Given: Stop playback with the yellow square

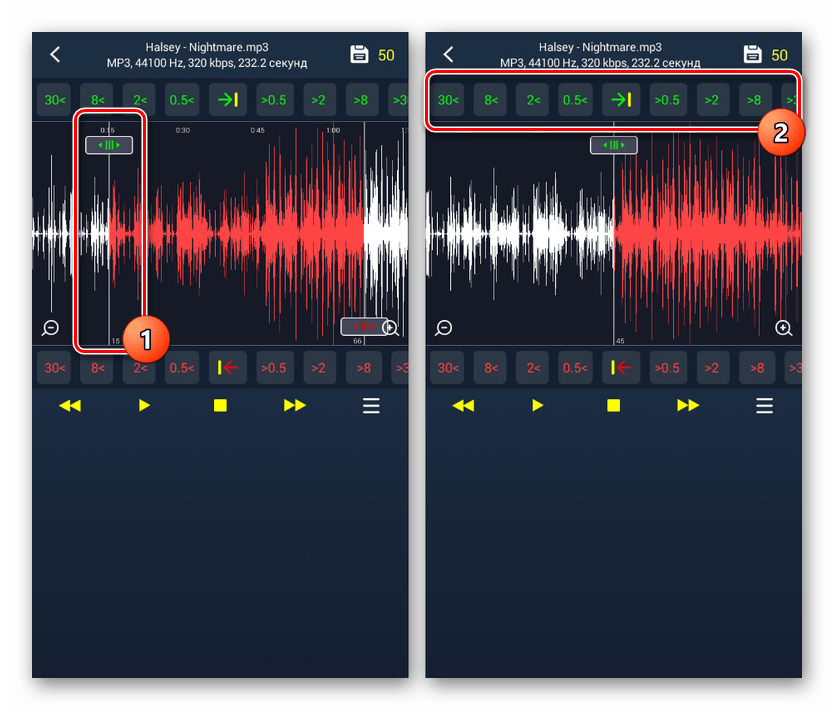Looking at the screenshot, I should (219, 405).
